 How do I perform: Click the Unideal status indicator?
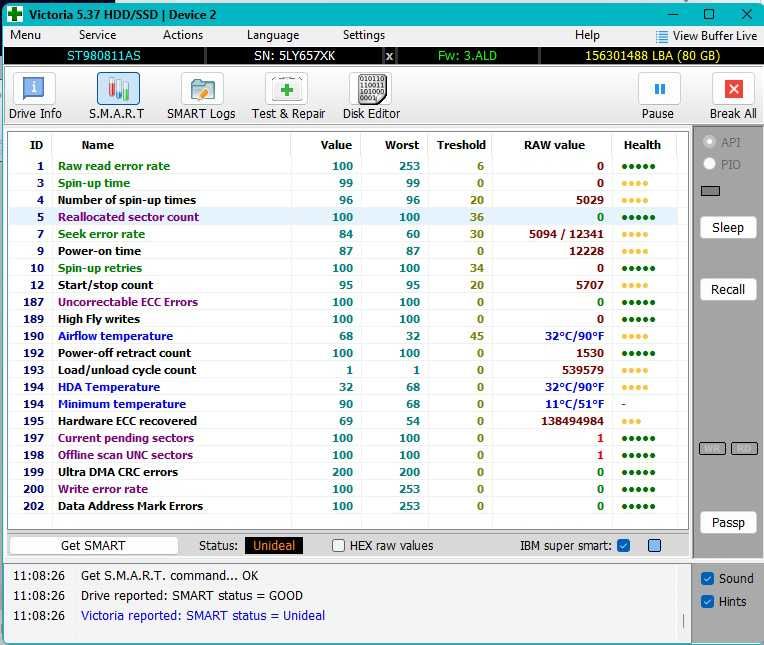tap(274, 545)
